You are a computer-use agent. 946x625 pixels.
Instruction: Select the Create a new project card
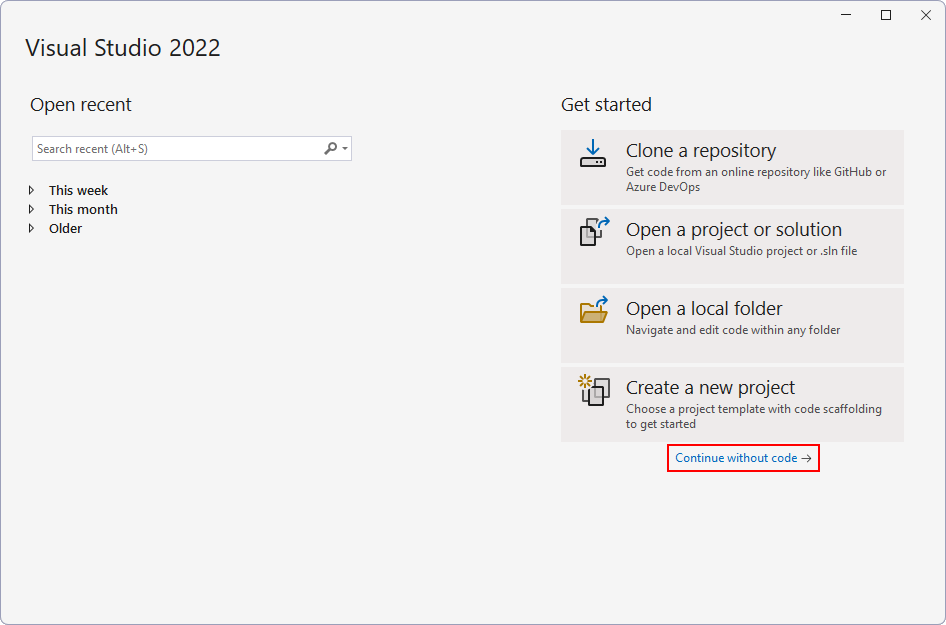(732, 403)
